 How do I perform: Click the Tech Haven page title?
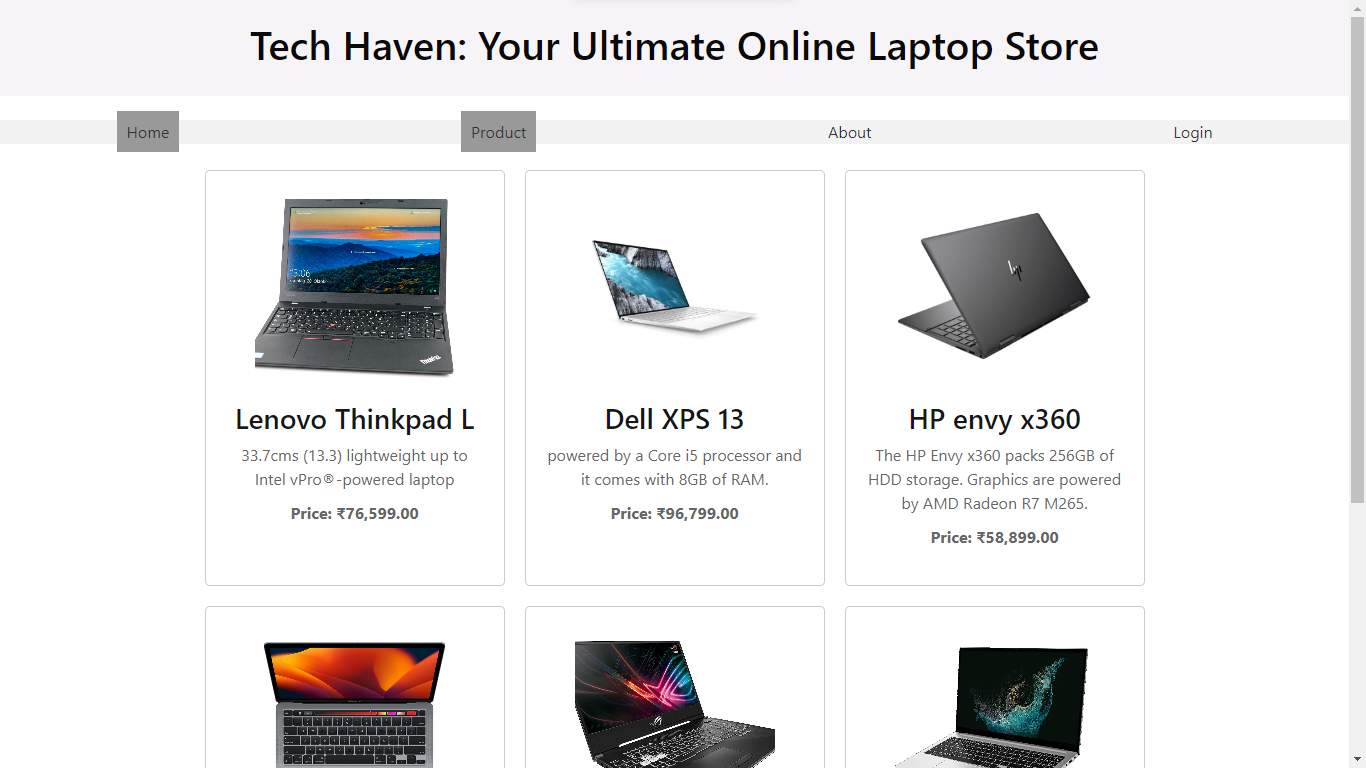(674, 46)
